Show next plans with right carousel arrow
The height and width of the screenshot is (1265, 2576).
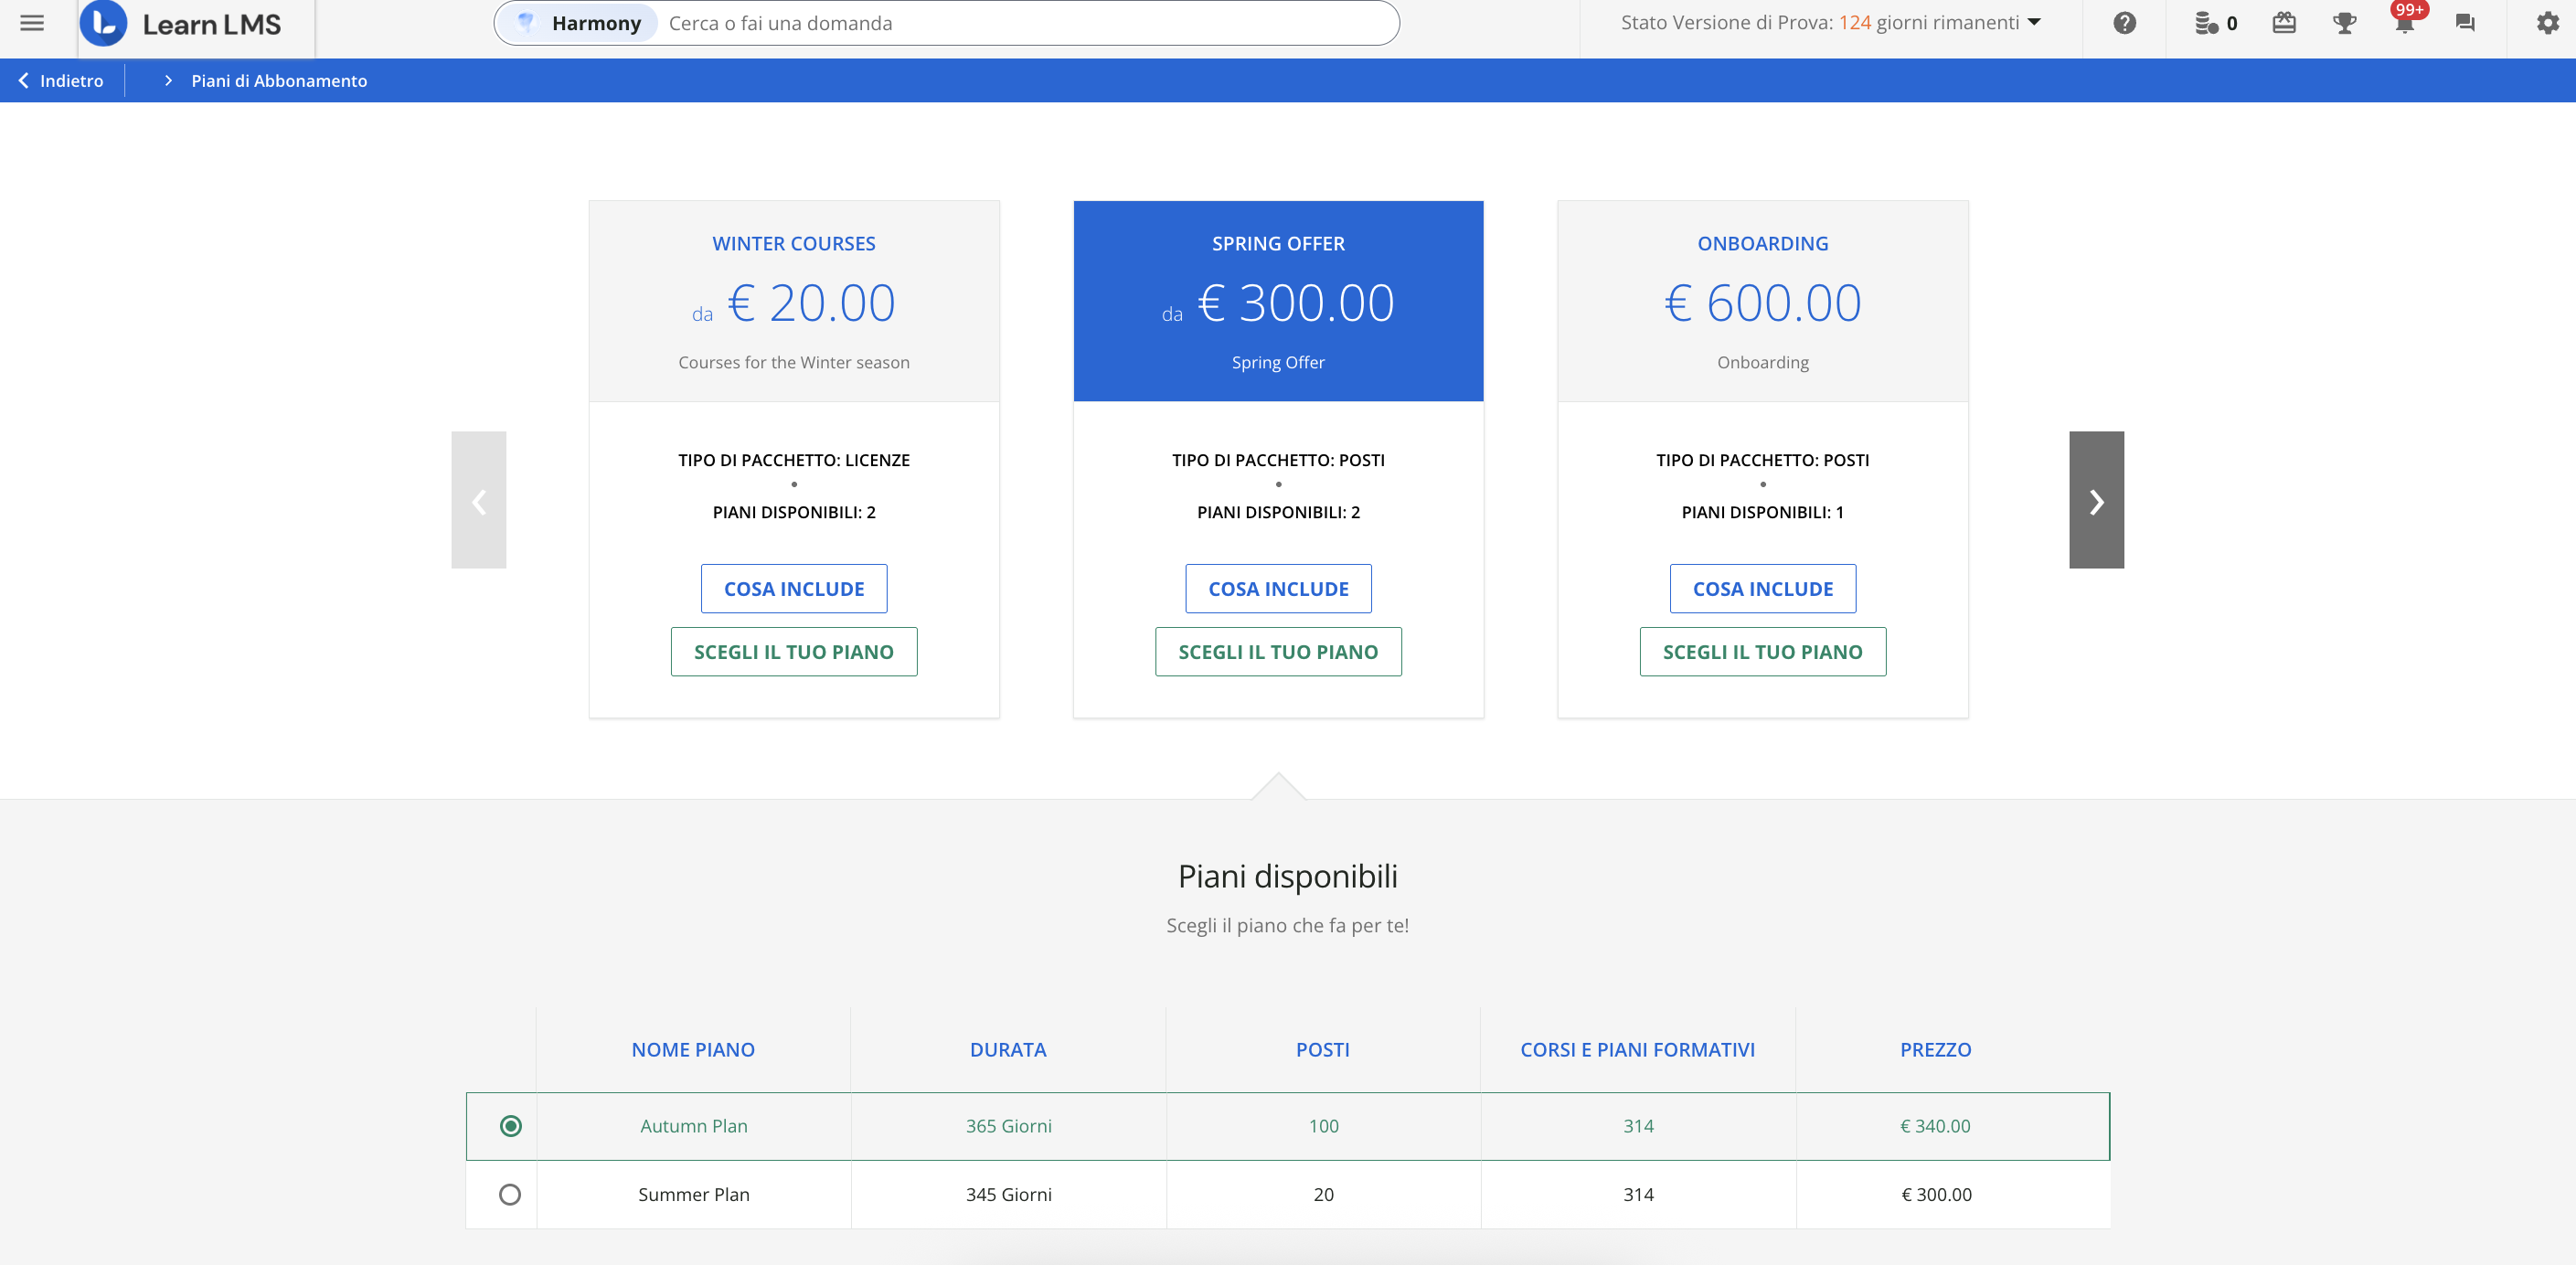2096,500
